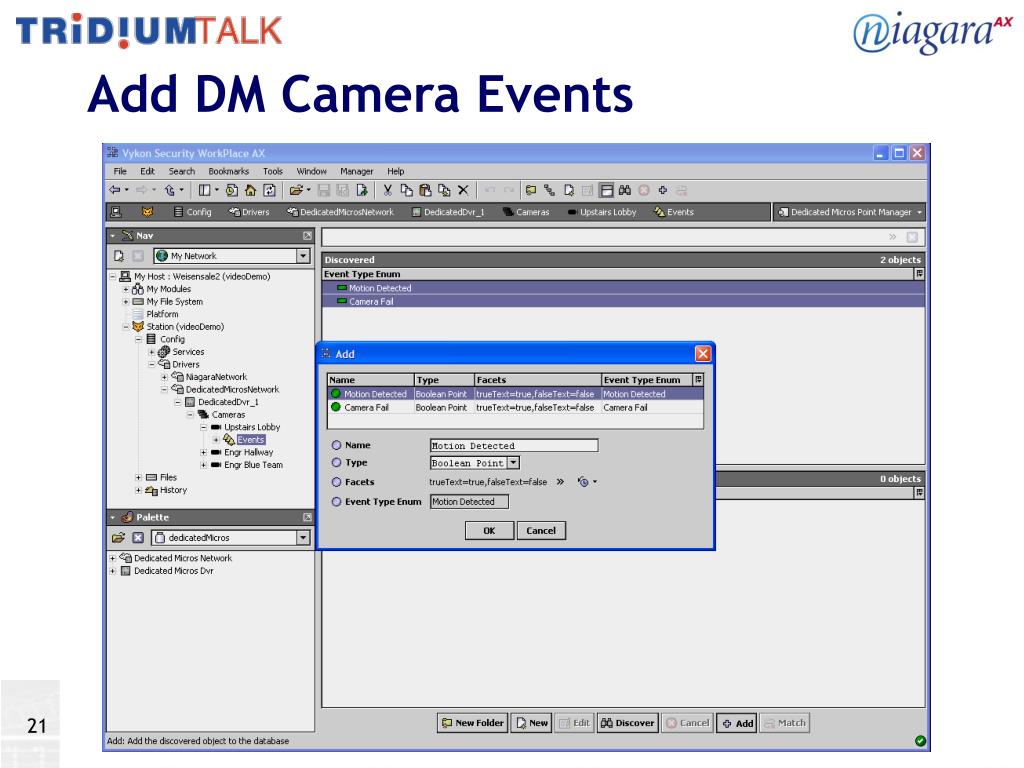Expand Dedicated Micros Network in palette

click(x=113, y=558)
